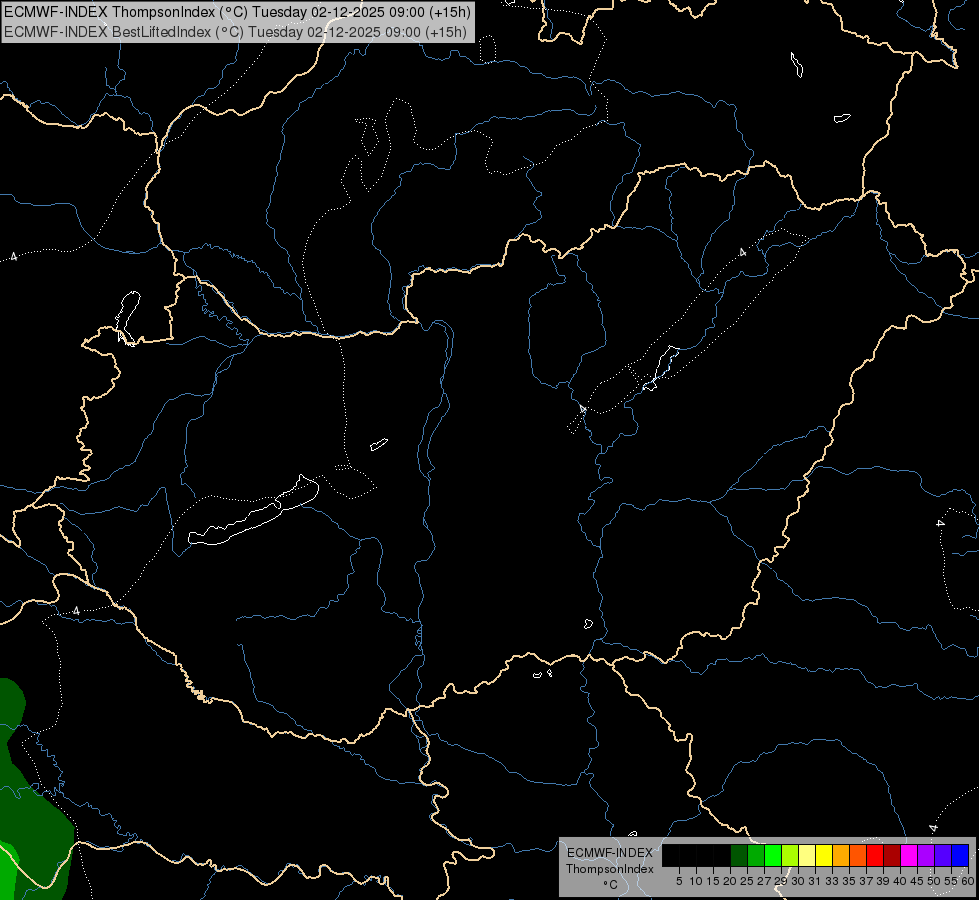This screenshot has width=979, height=900.
Task: Select the orange 33-35 legend swatch
Action: click(x=841, y=855)
